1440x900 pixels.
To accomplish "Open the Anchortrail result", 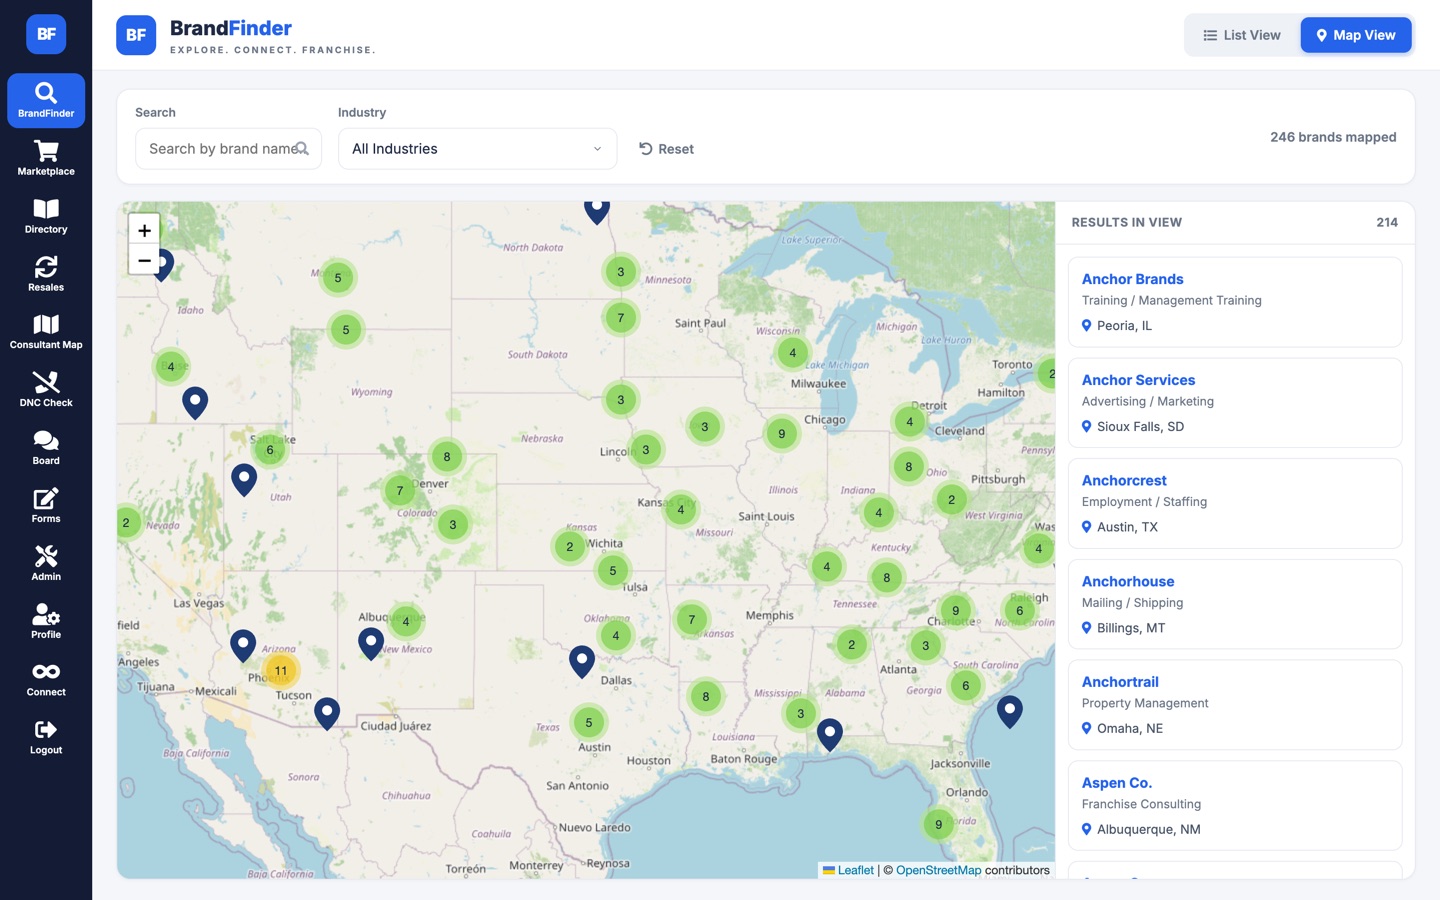I will (x=1235, y=705).
